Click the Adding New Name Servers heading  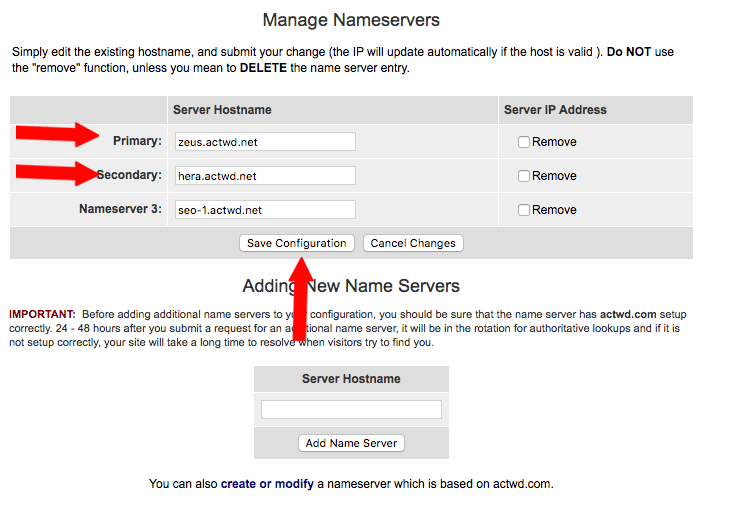[351, 287]
